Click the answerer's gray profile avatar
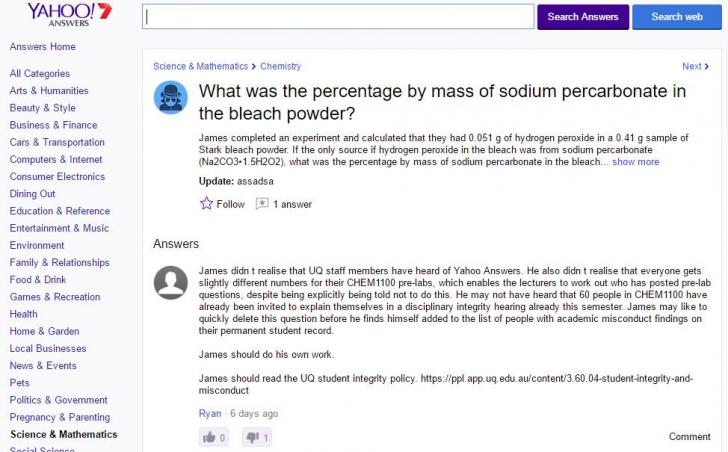The image size is (728, 452). point(170,283)
